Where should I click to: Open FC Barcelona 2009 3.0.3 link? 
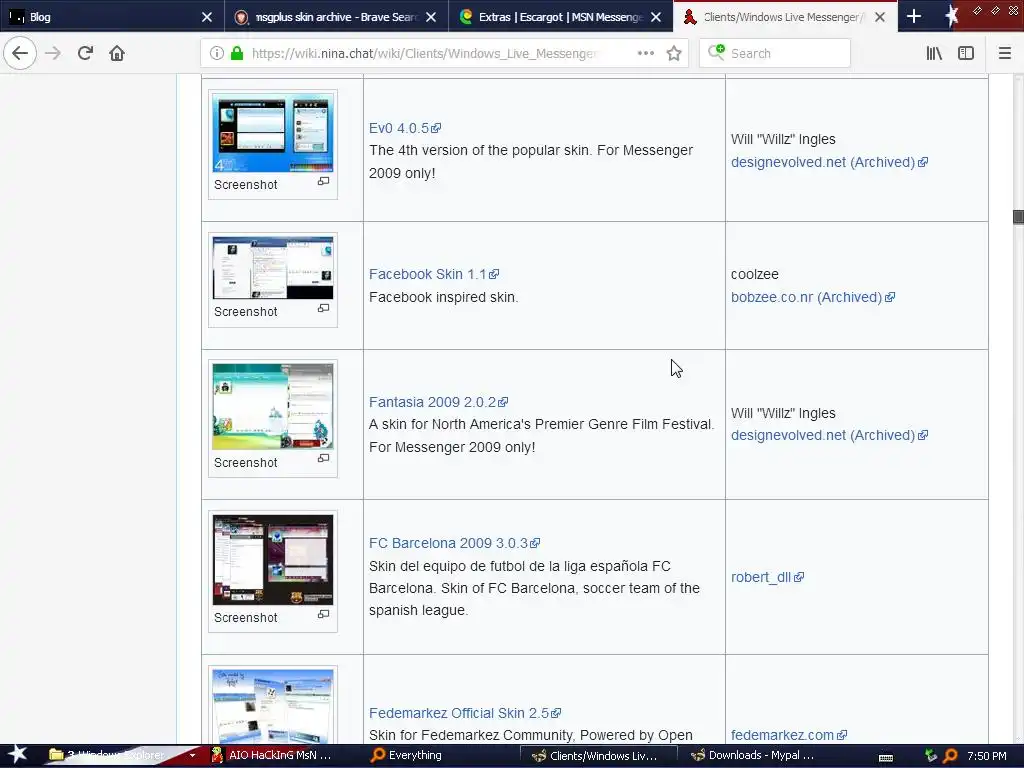455,543
